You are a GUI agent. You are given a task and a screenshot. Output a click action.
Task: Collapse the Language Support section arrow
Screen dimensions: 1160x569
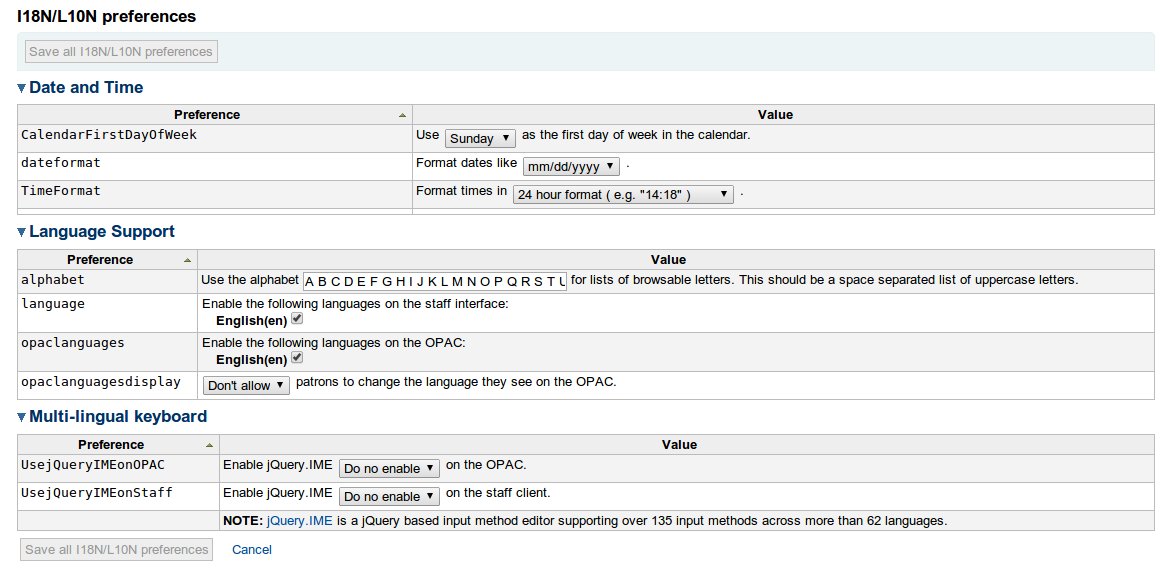click(22, 232)
